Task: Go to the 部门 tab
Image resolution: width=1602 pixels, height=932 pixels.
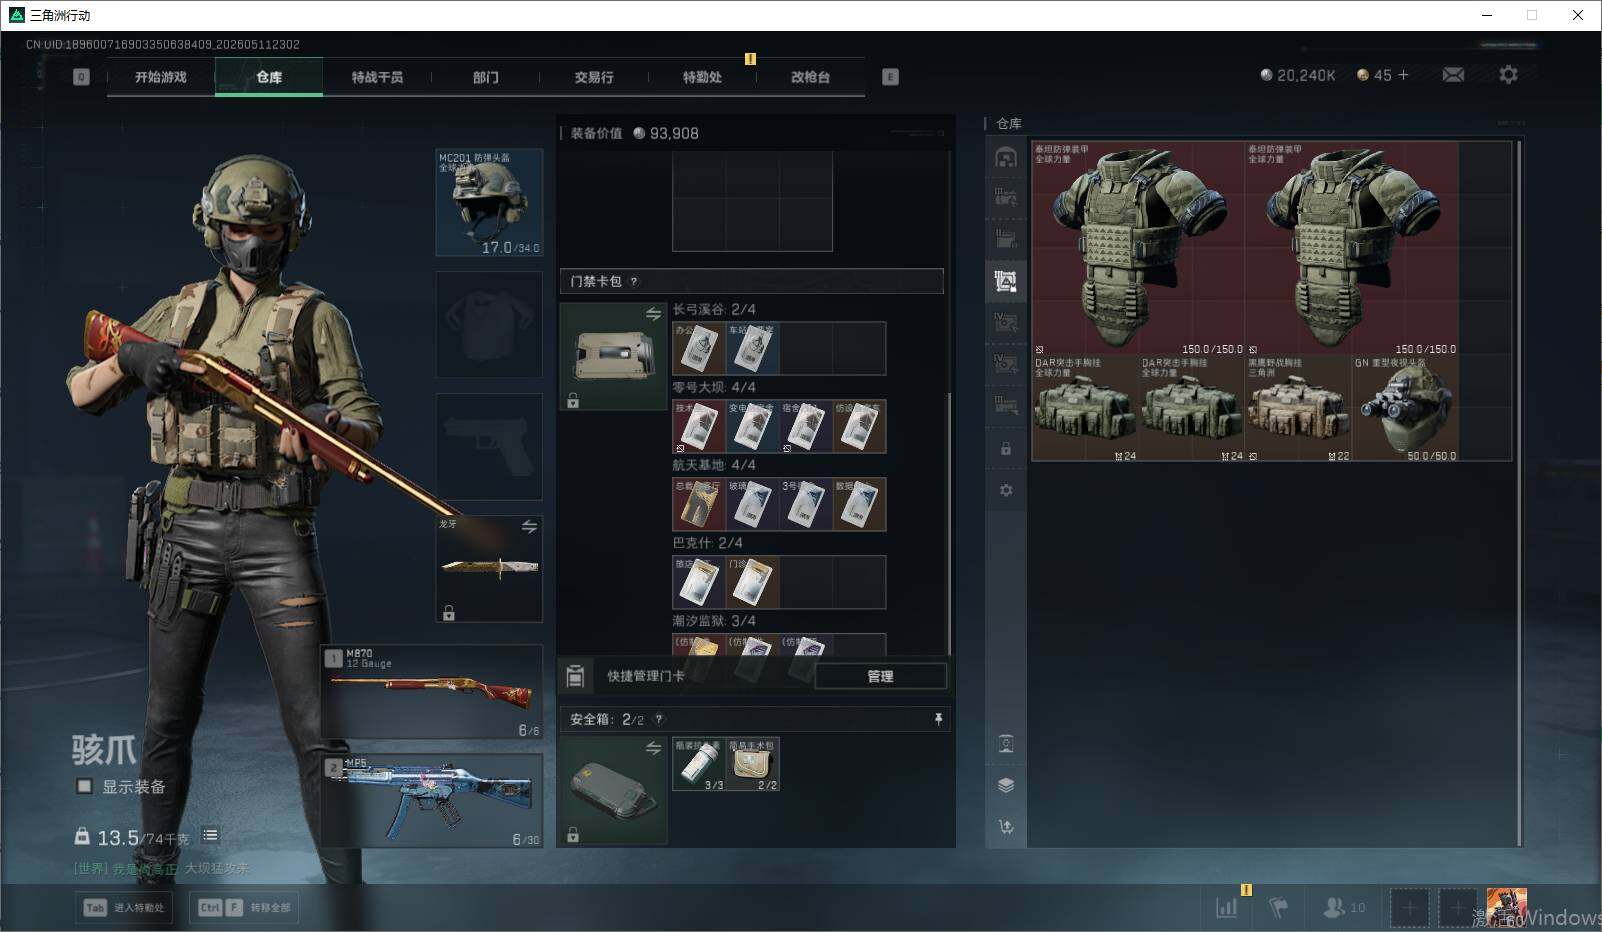Action: pyautogui.click(x=486, y=77)
